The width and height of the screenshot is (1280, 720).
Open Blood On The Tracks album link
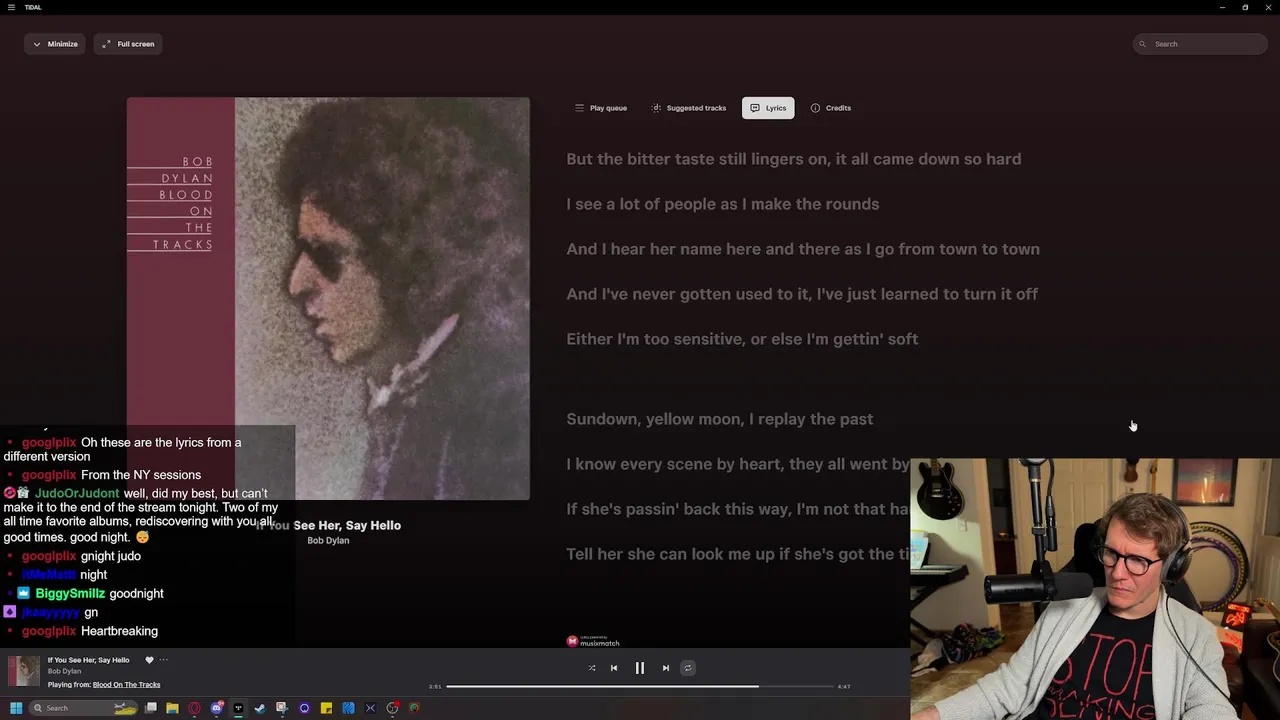click(126, 685)
